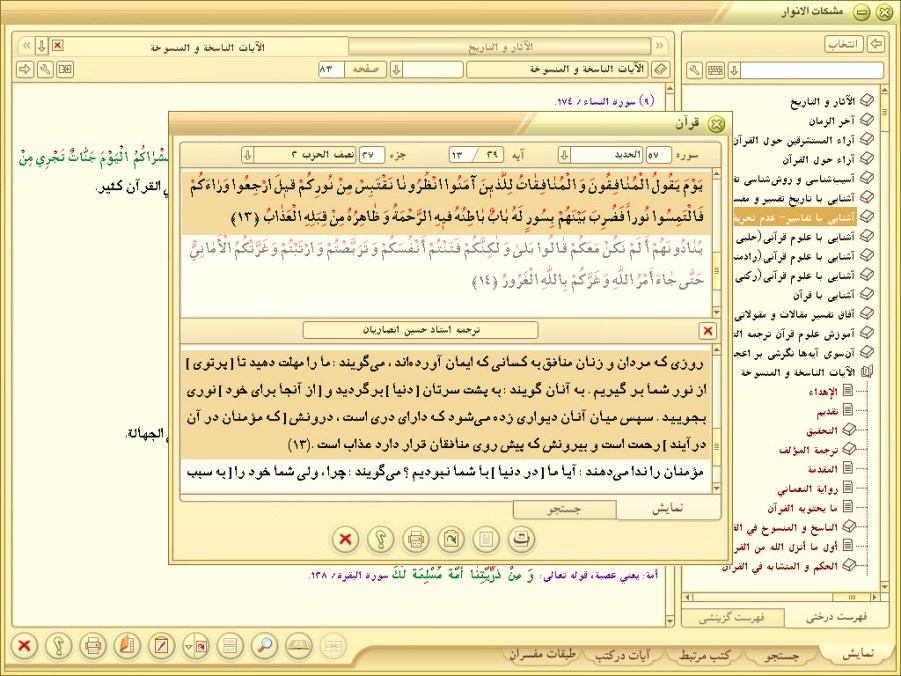Close the translation pane with red X

(x=708, y=331)
